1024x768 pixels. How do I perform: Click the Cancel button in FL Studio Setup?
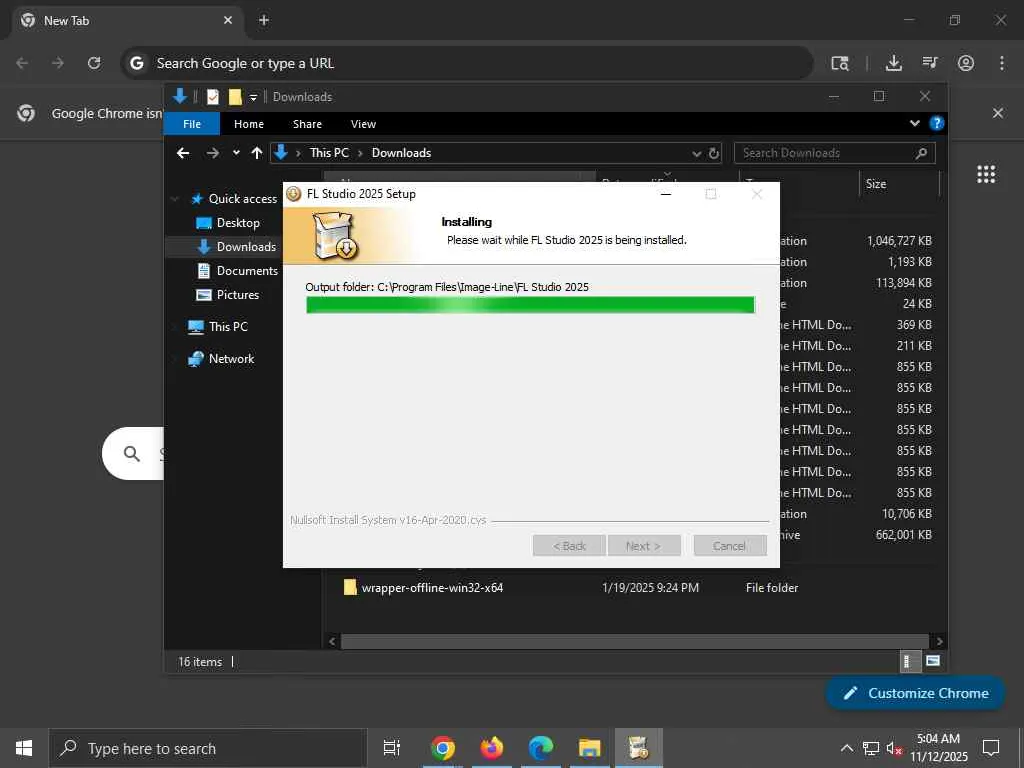pos(729,545)
